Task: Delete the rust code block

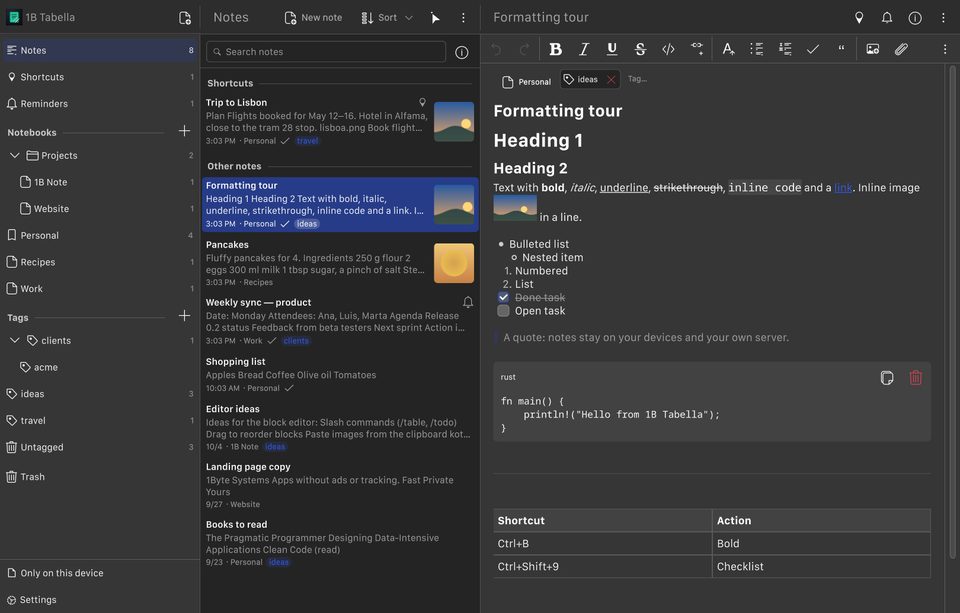Action: click(915, 378)
